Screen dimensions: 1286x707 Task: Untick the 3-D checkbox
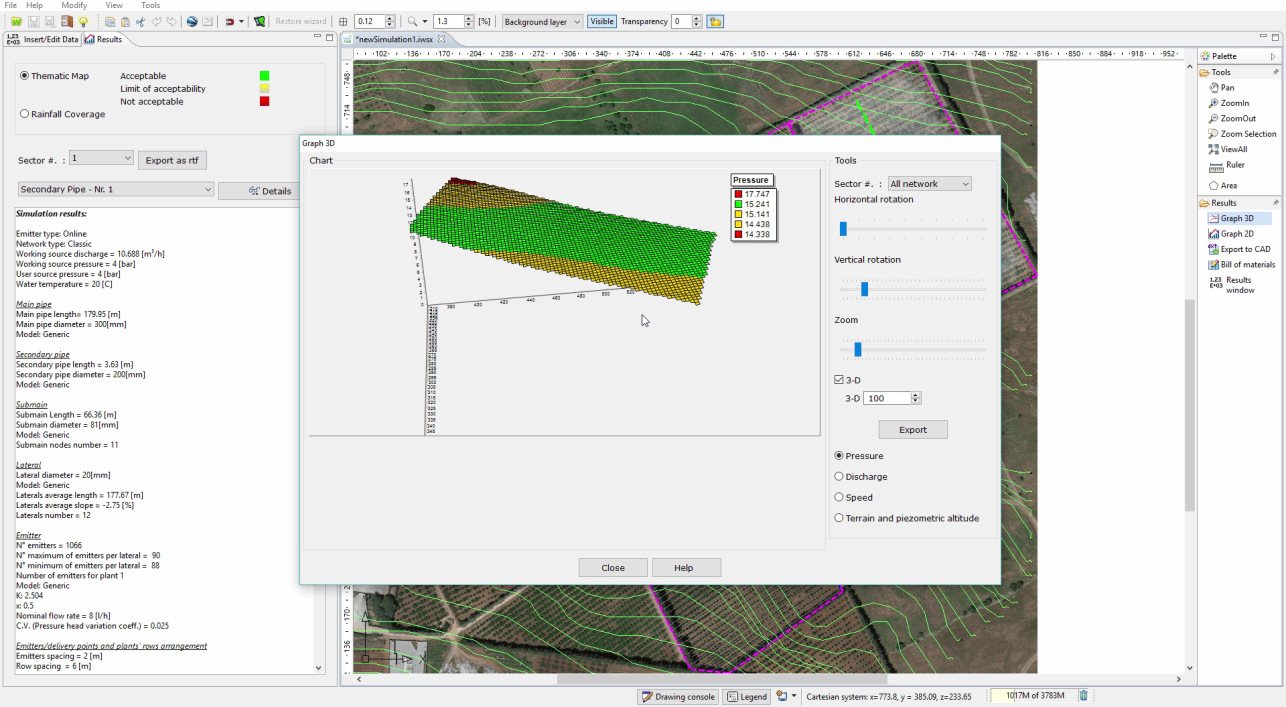[x=839, y=380]
